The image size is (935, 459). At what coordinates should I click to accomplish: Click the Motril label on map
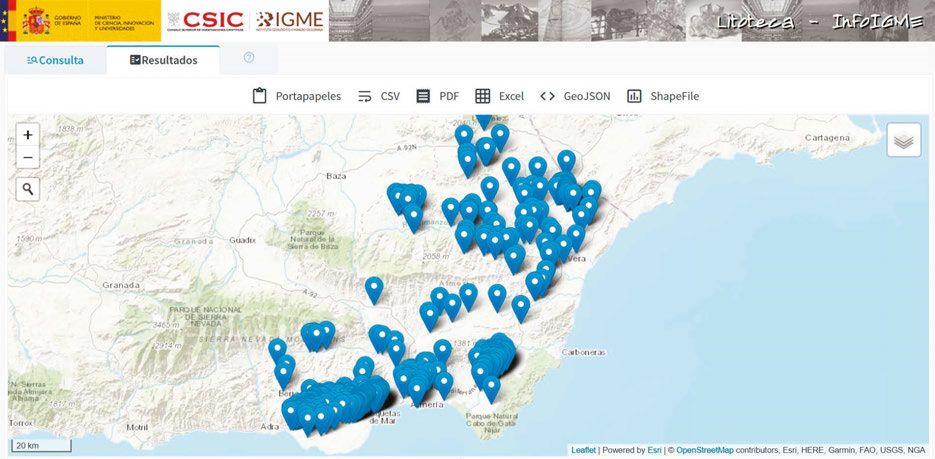[x=137, y=427]
